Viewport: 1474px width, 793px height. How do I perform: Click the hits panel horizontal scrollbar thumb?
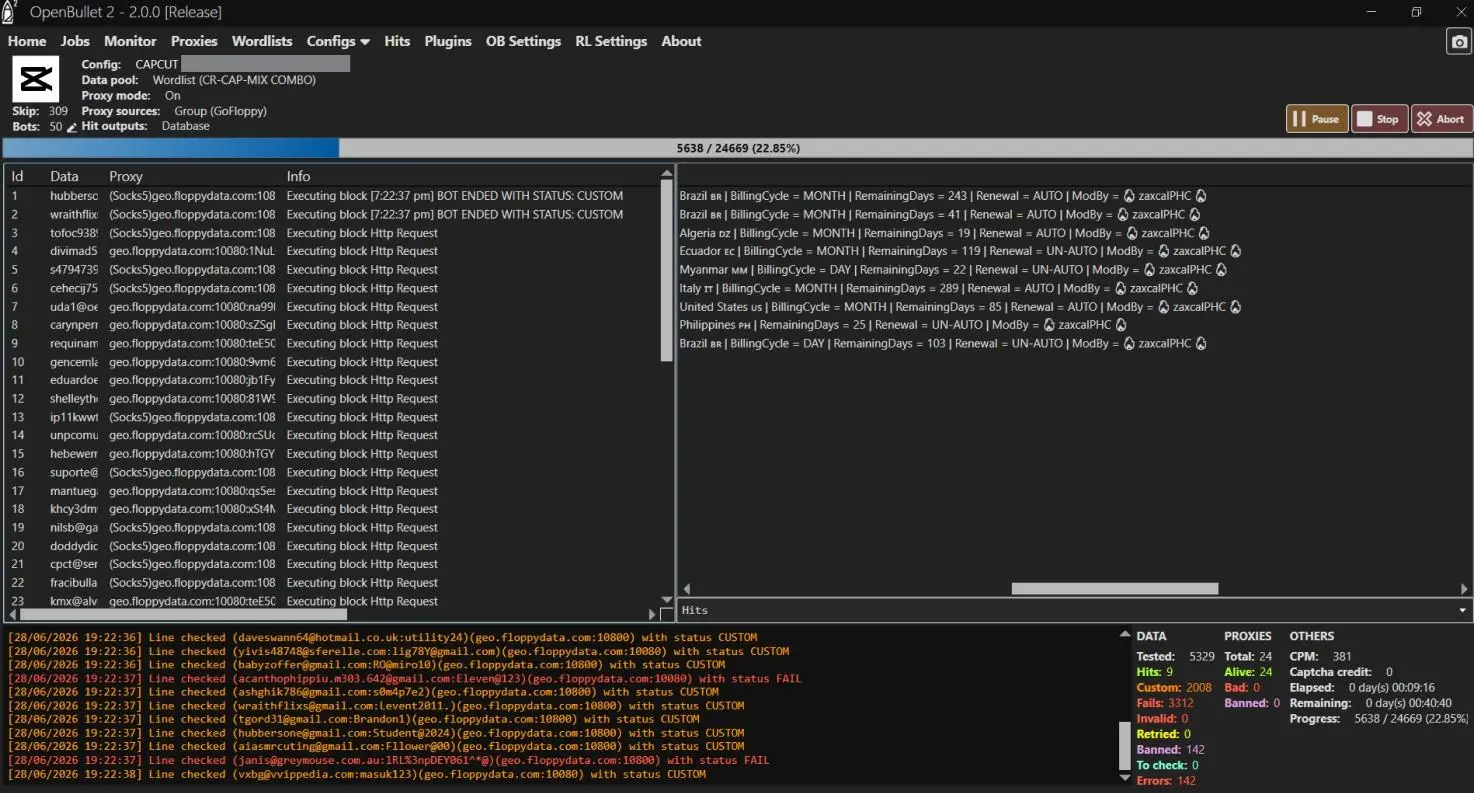(1115, 589)
